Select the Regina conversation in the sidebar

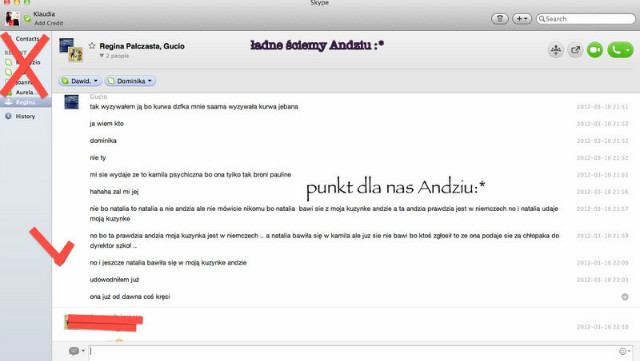[x=25, y=102]
